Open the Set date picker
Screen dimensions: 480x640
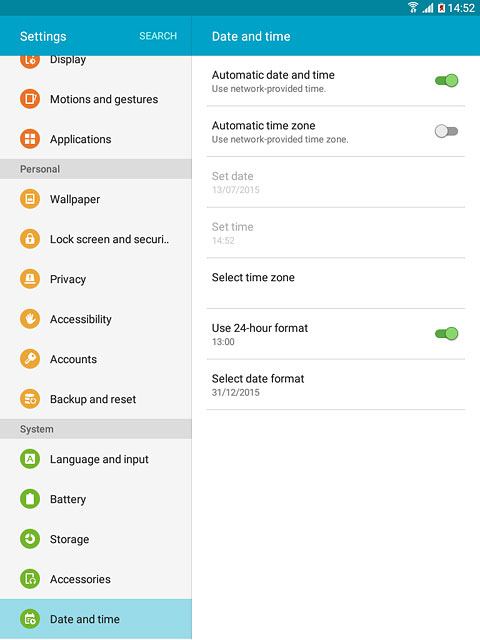pos(336,182)
